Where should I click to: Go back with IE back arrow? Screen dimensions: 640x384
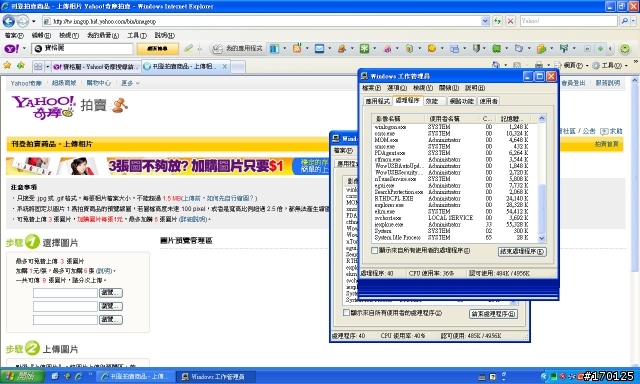(9, 21)
